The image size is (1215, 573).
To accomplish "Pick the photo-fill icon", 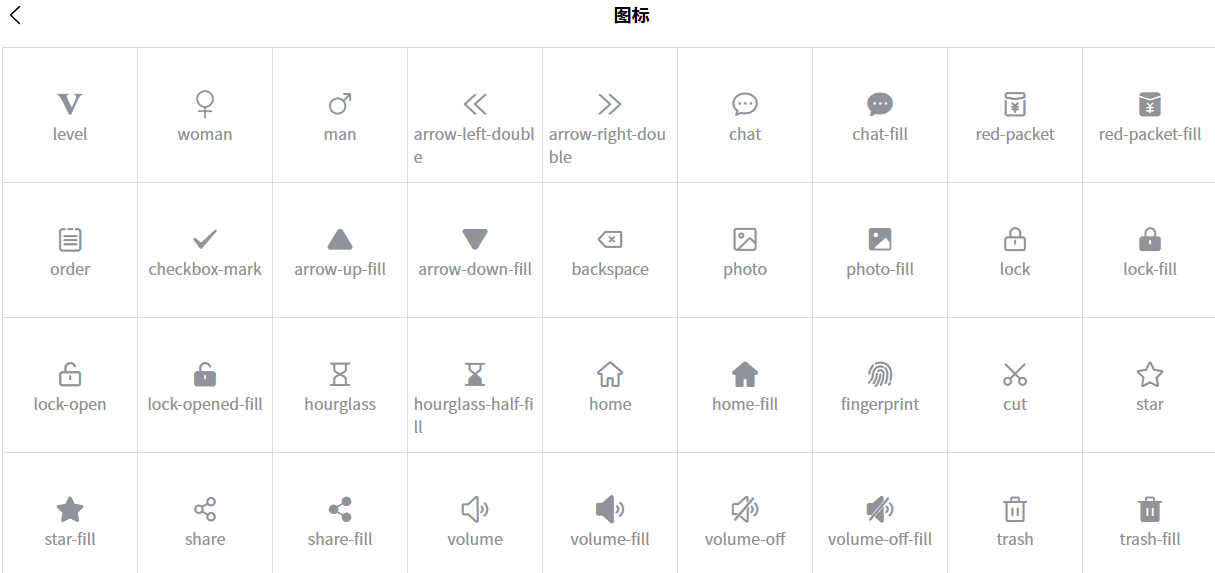I will 880,239.
